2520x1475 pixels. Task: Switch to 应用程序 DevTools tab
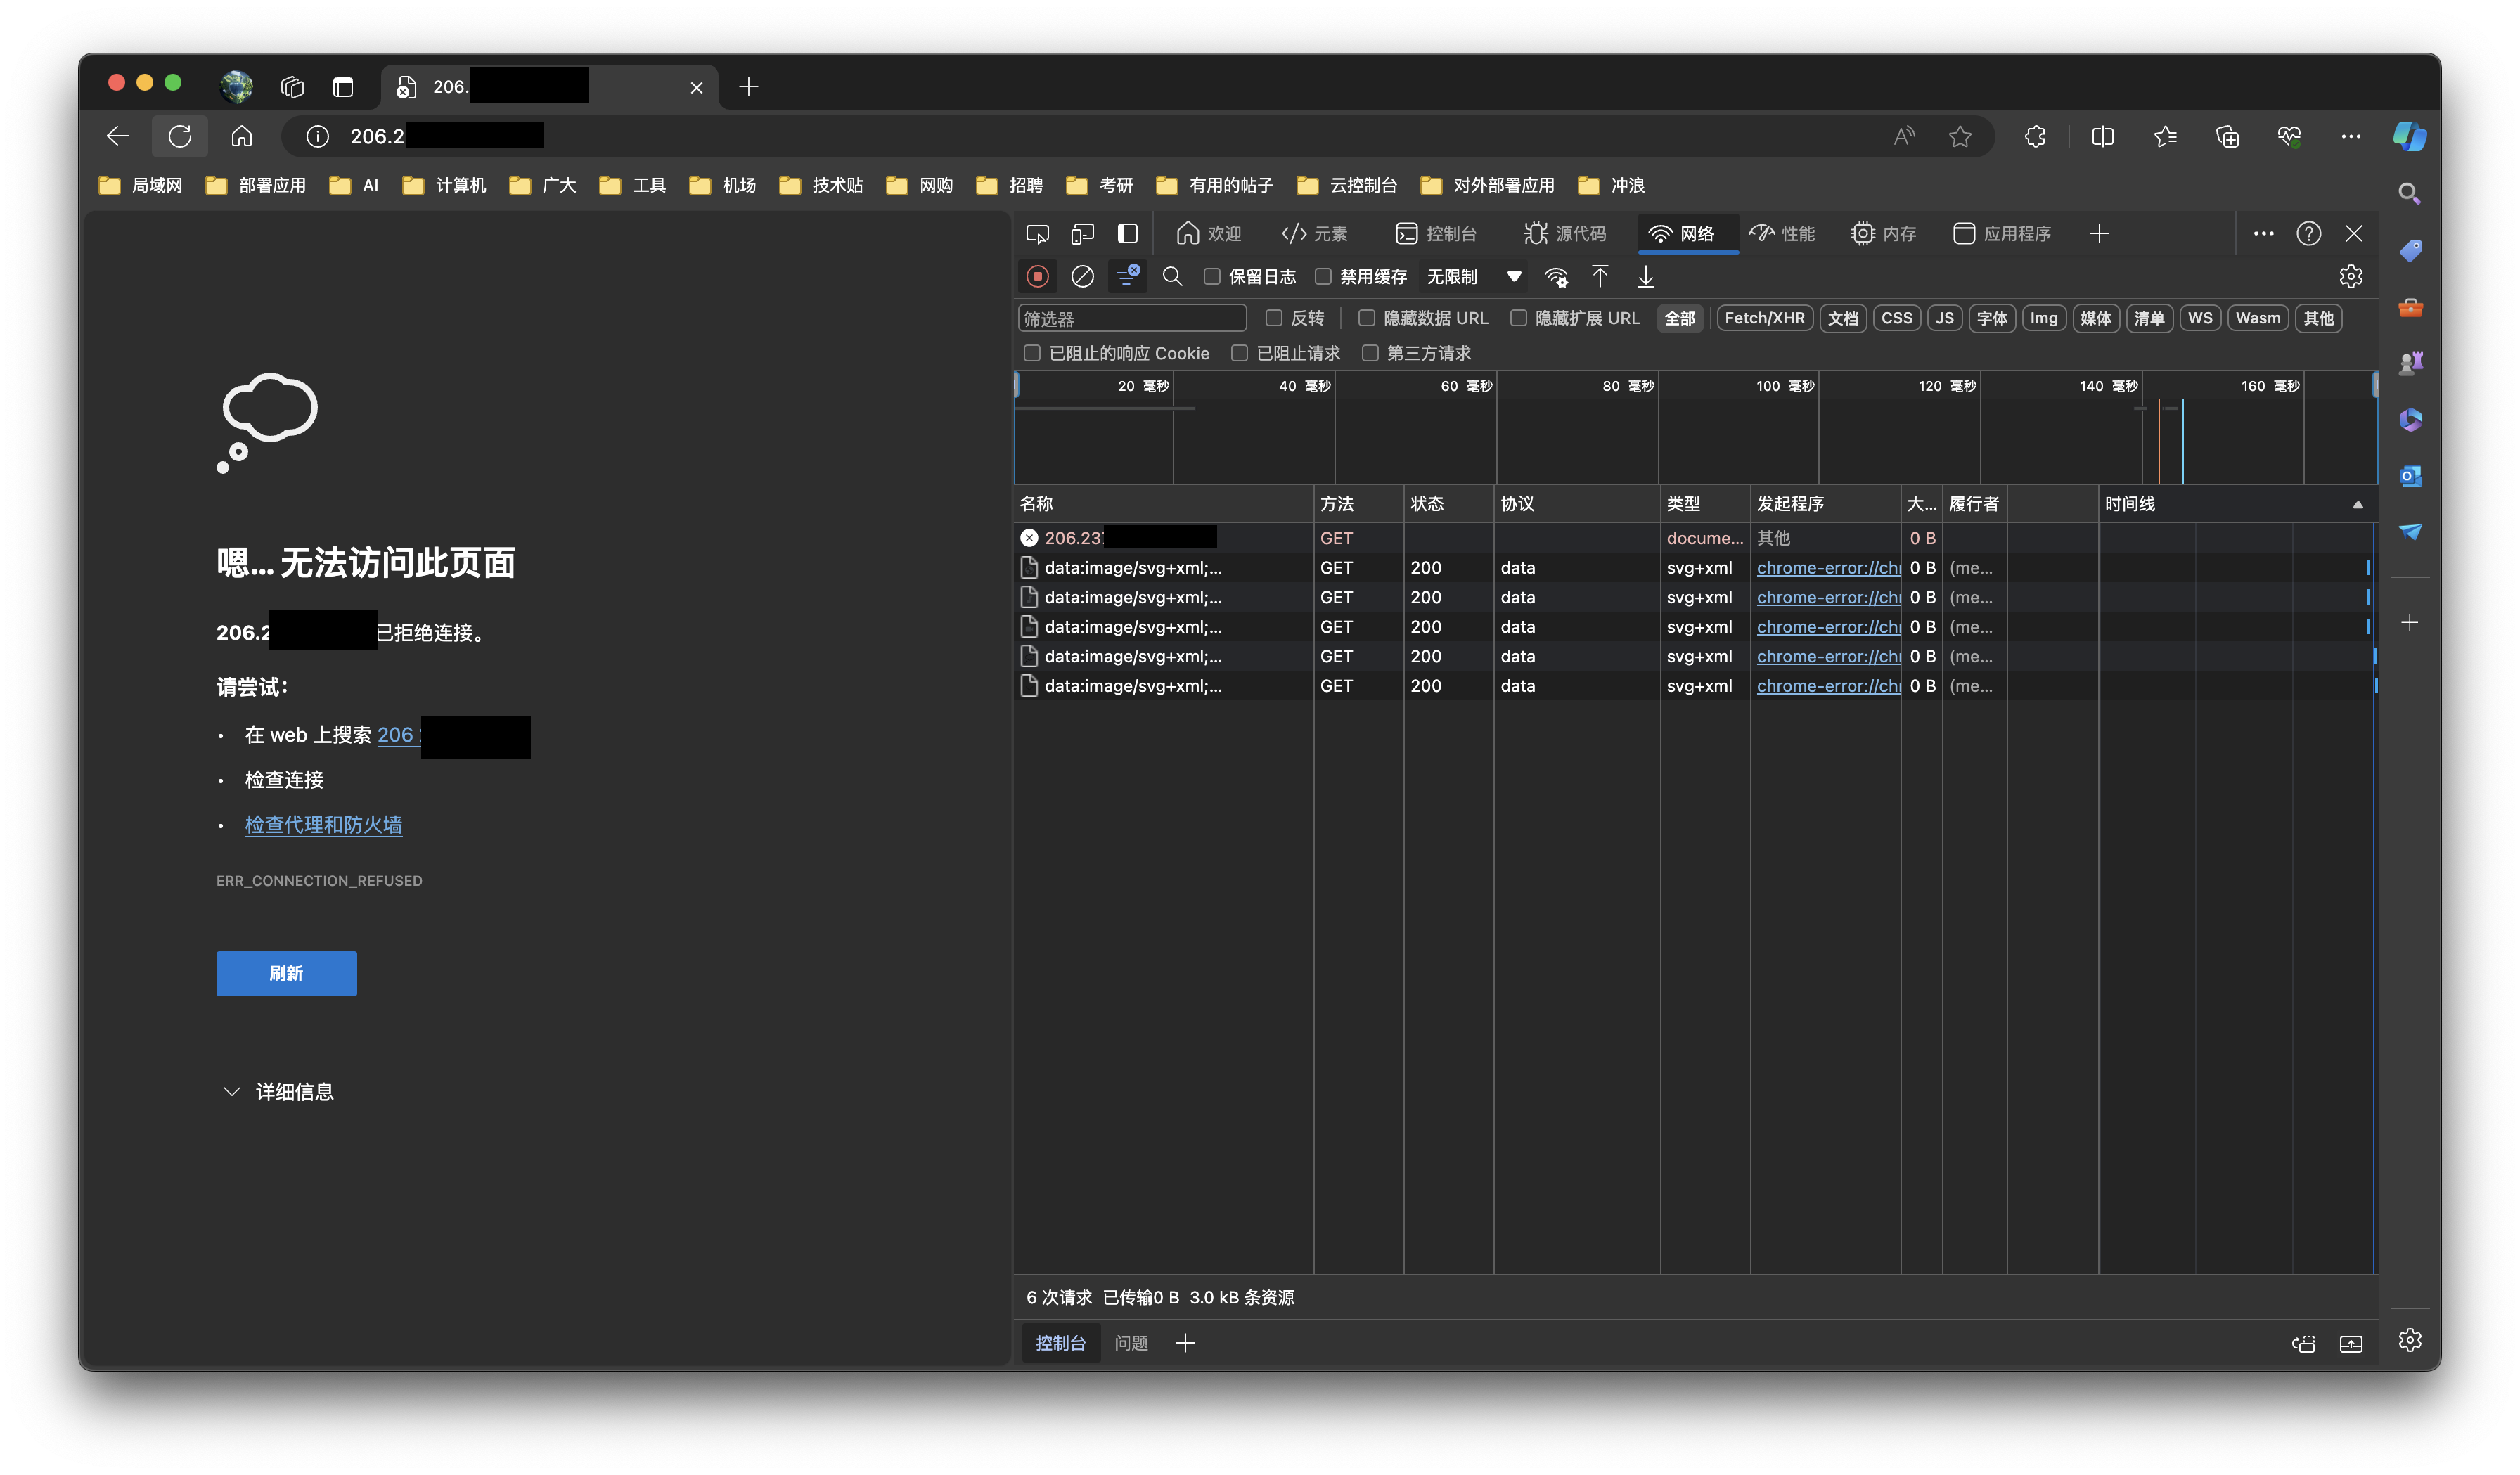[x=2001, y=233]
